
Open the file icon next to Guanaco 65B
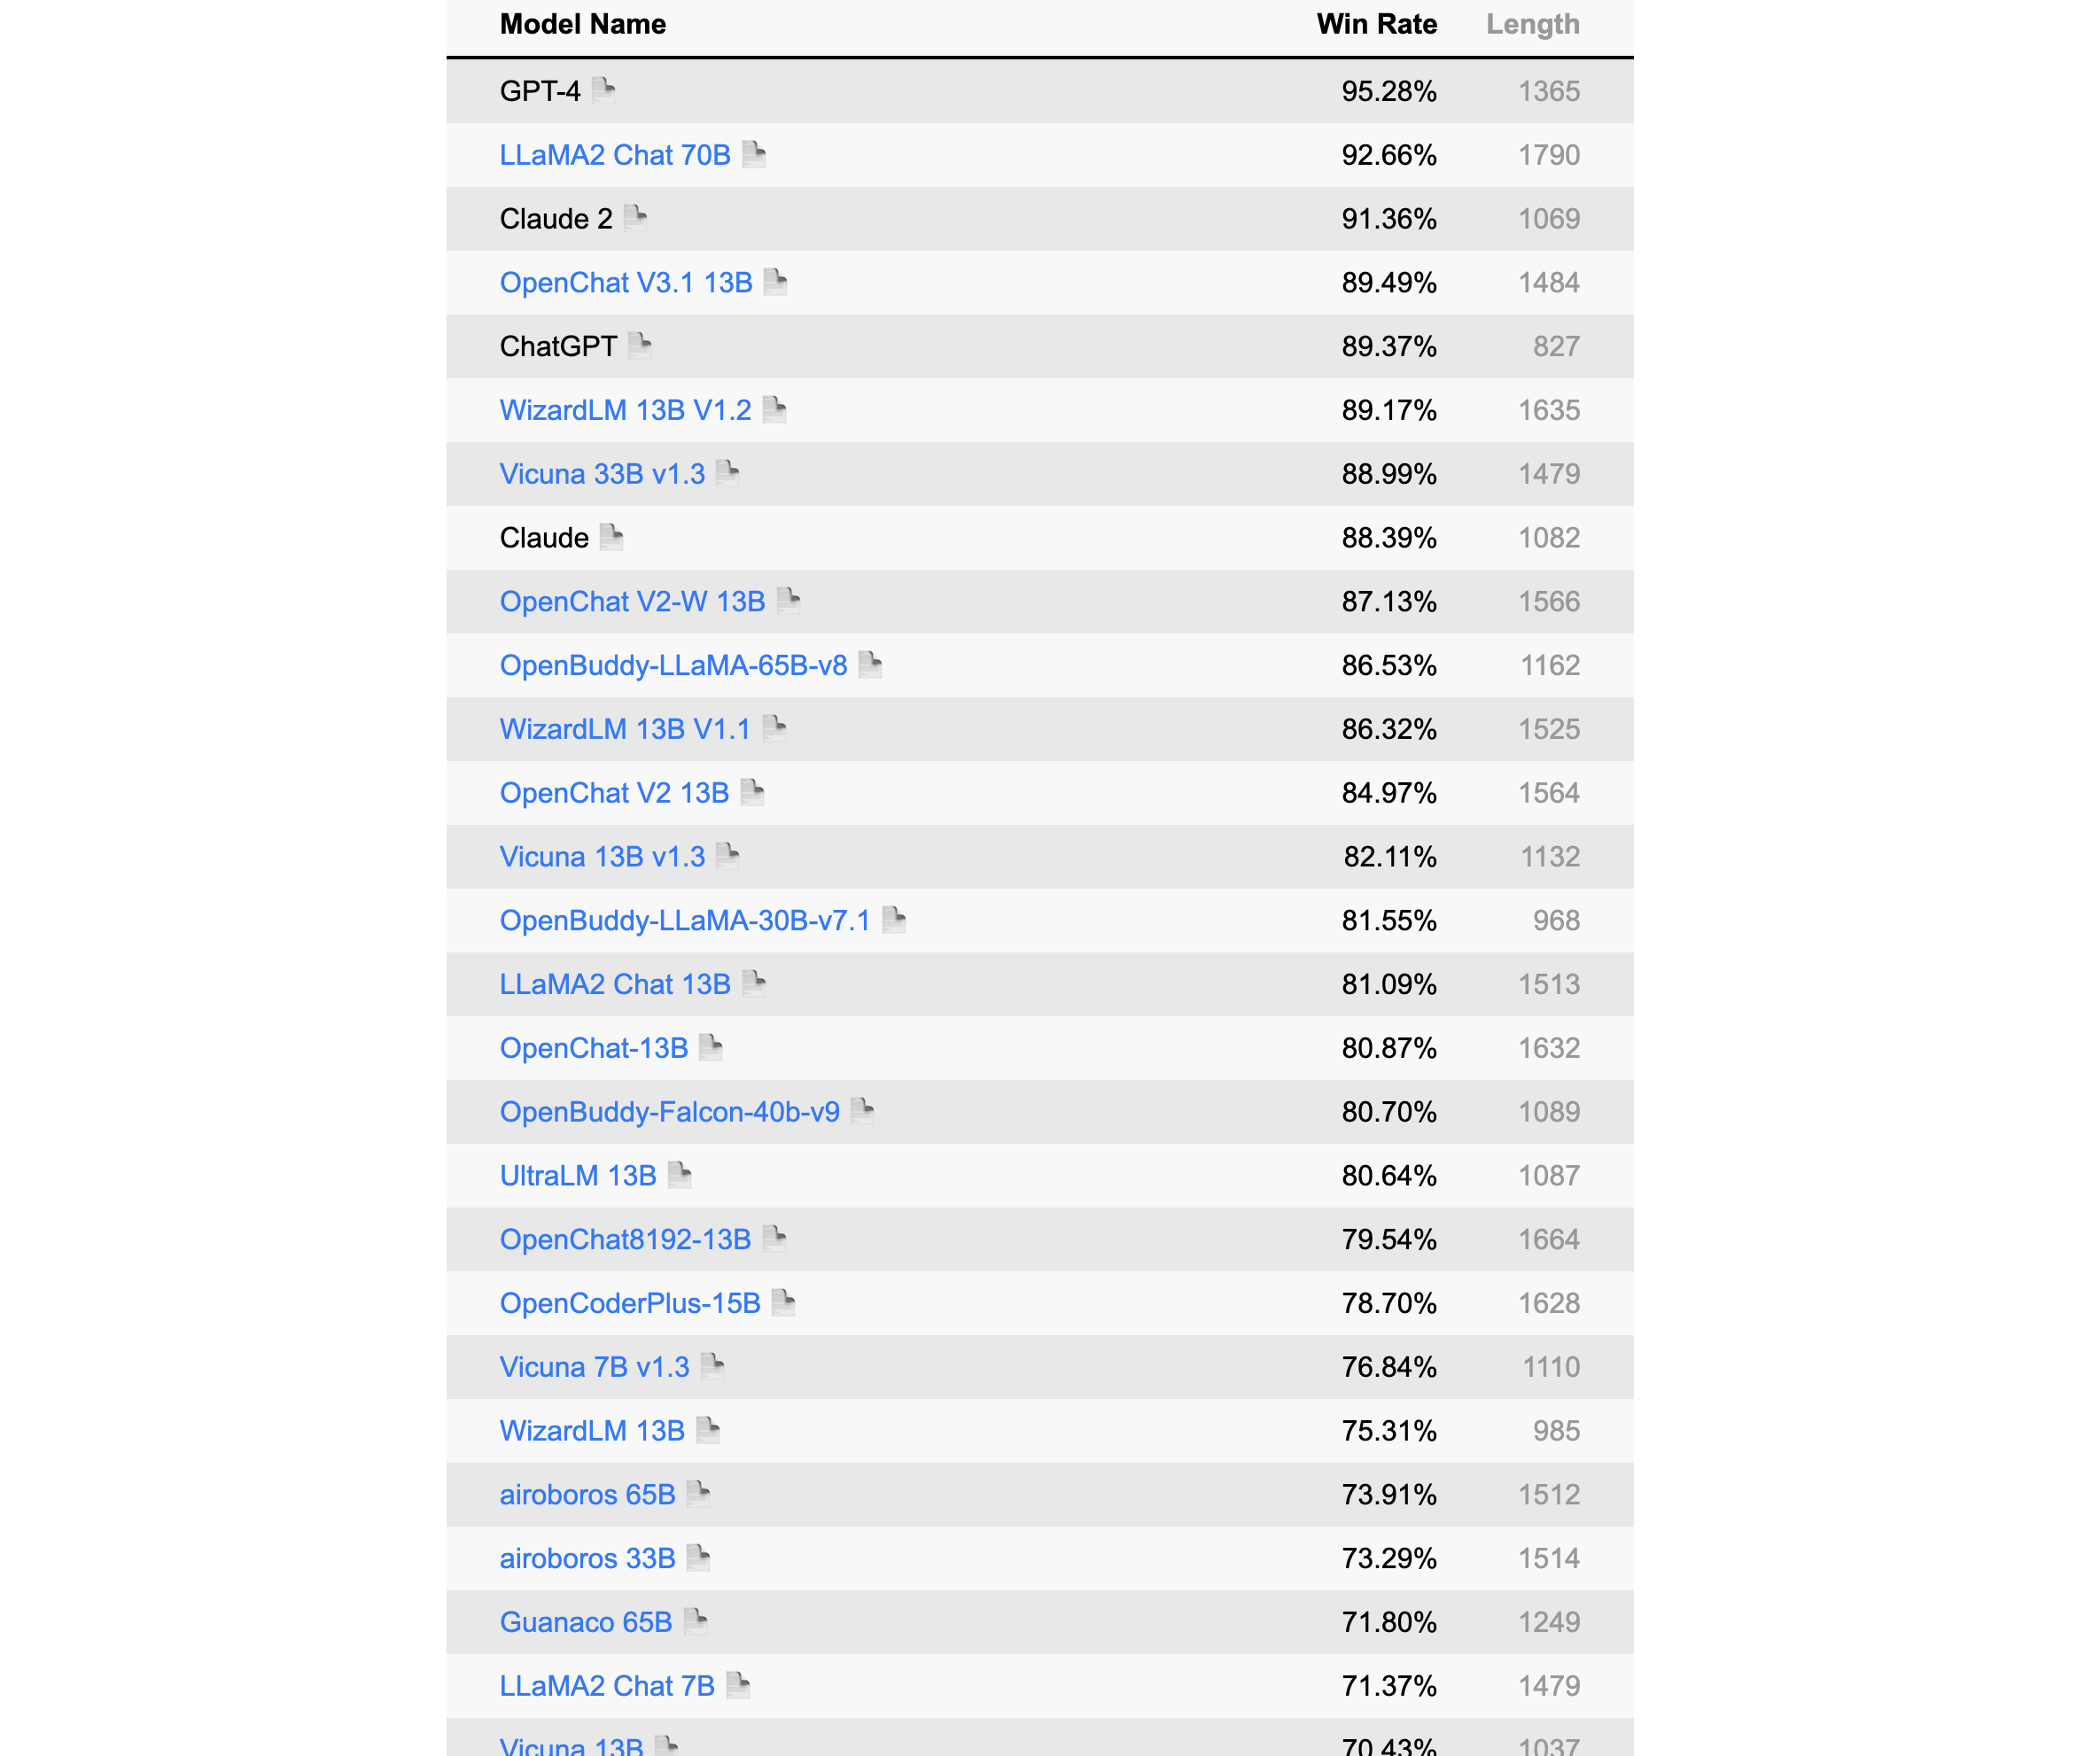click(695, 1621)
